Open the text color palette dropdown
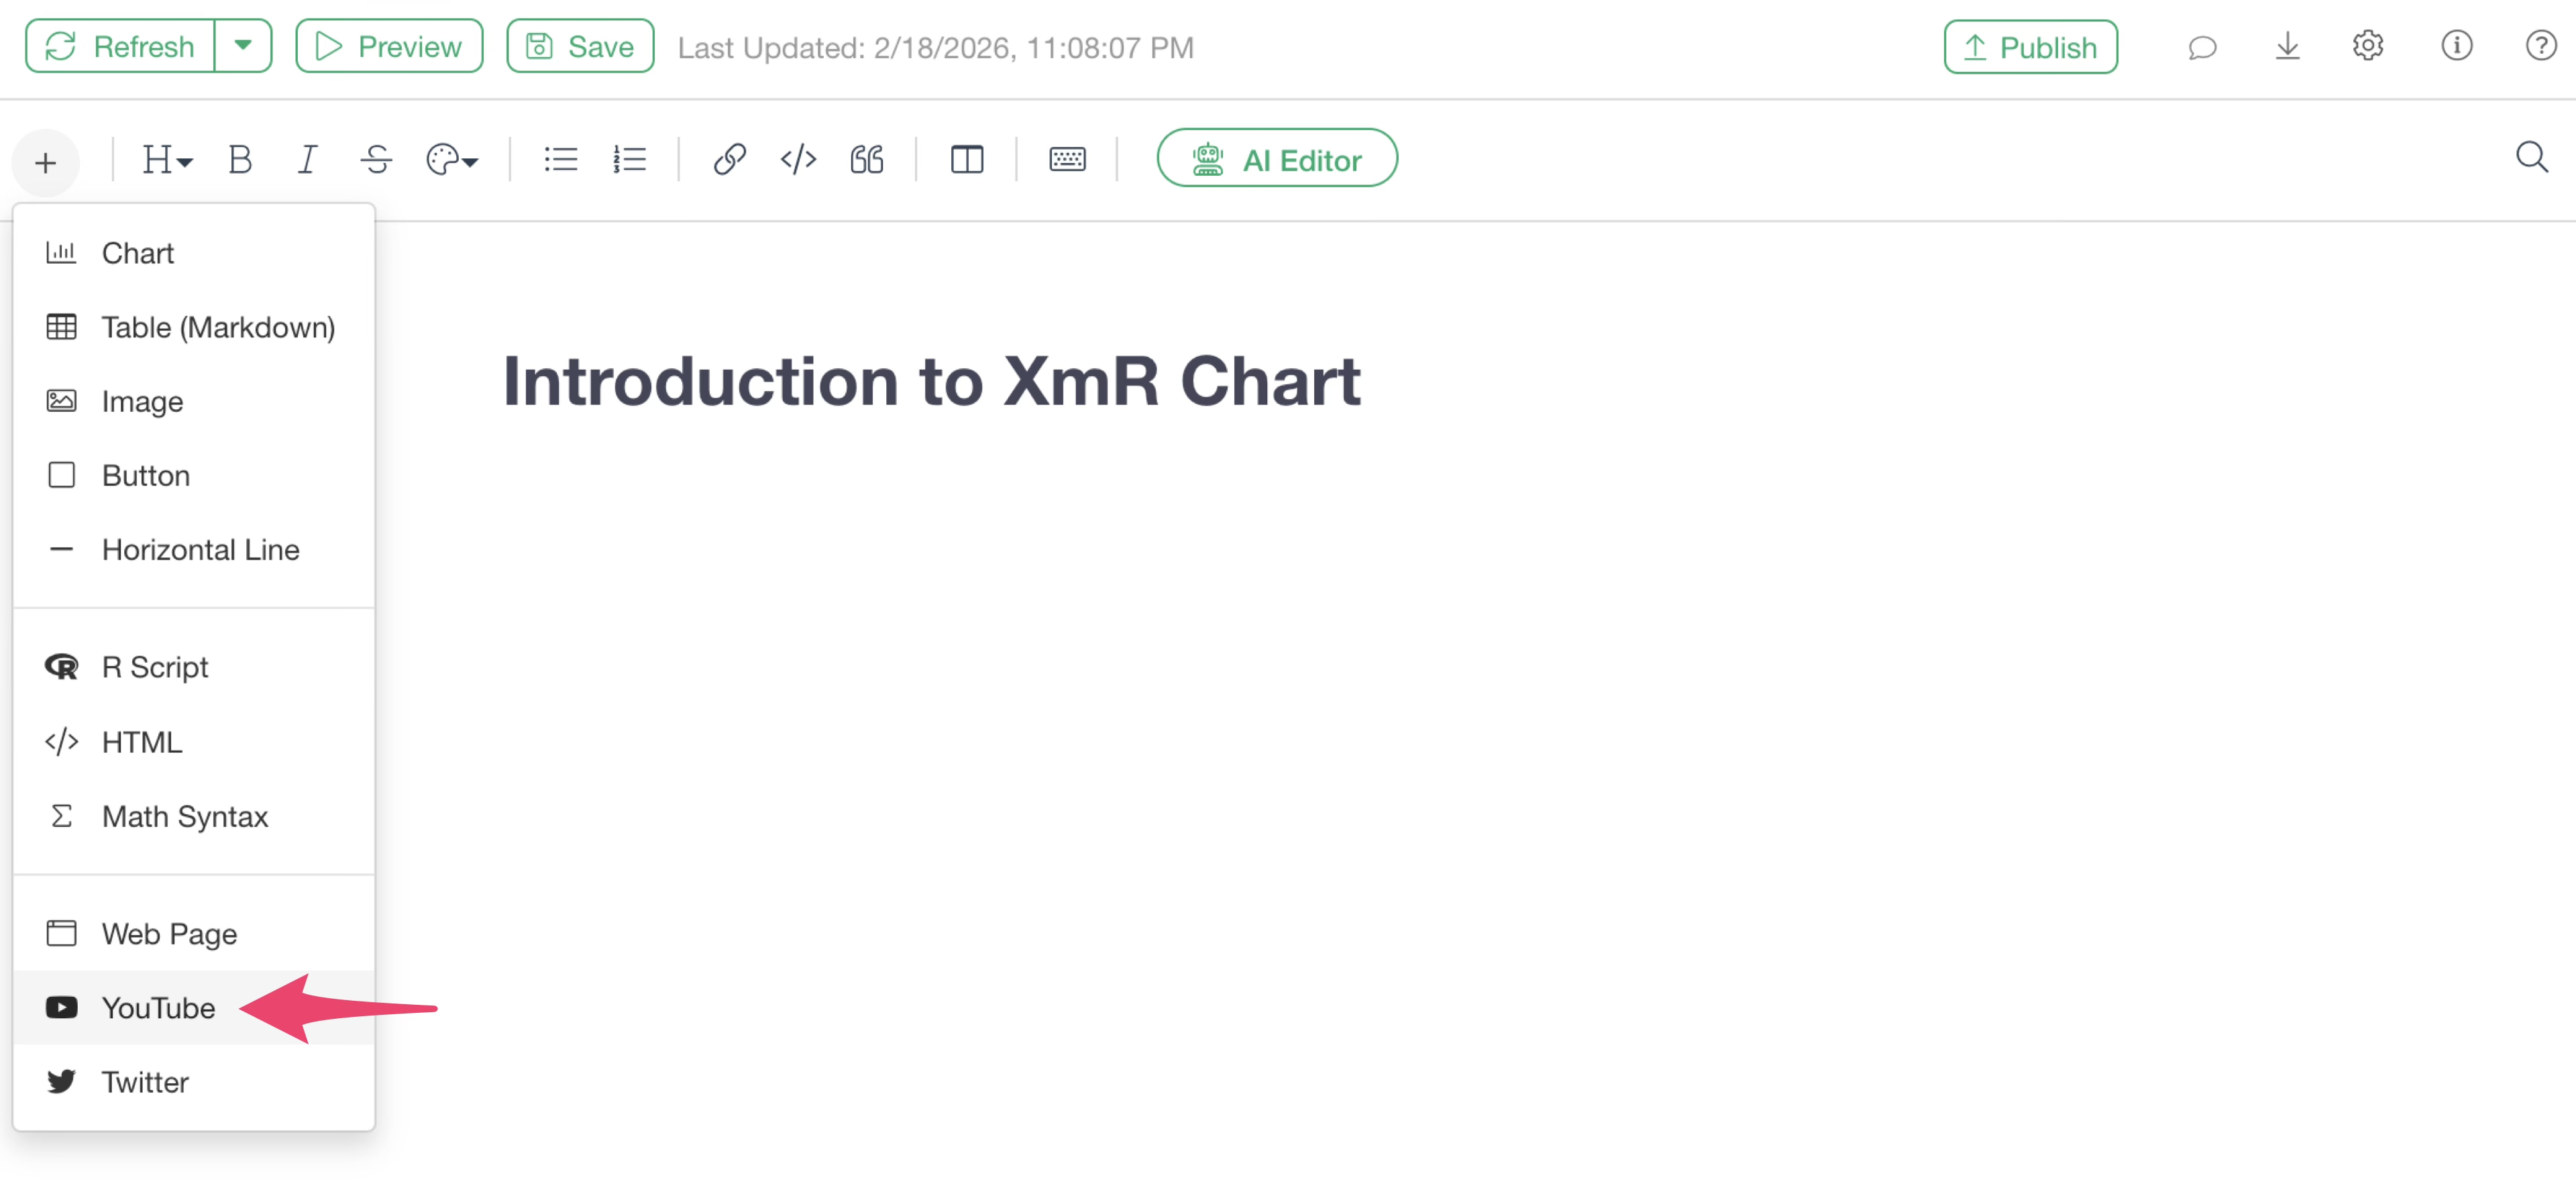This screenshot has width=2576, height=1202. [452, 160]
